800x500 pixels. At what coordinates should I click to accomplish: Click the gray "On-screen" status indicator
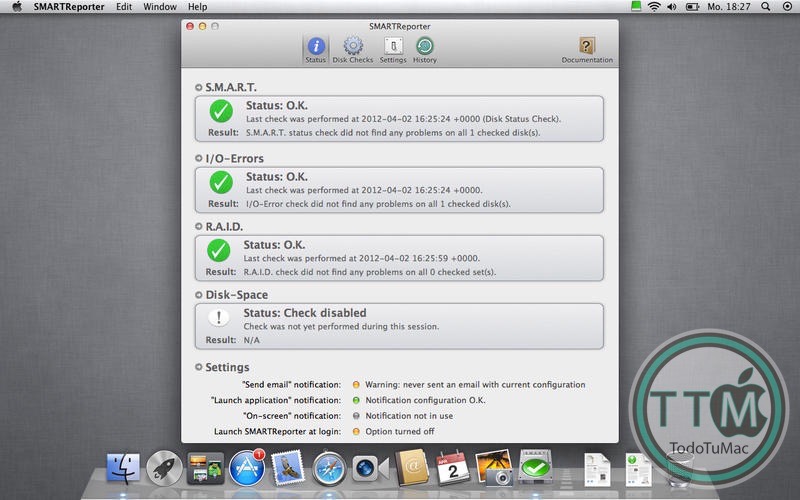point(356,416)
